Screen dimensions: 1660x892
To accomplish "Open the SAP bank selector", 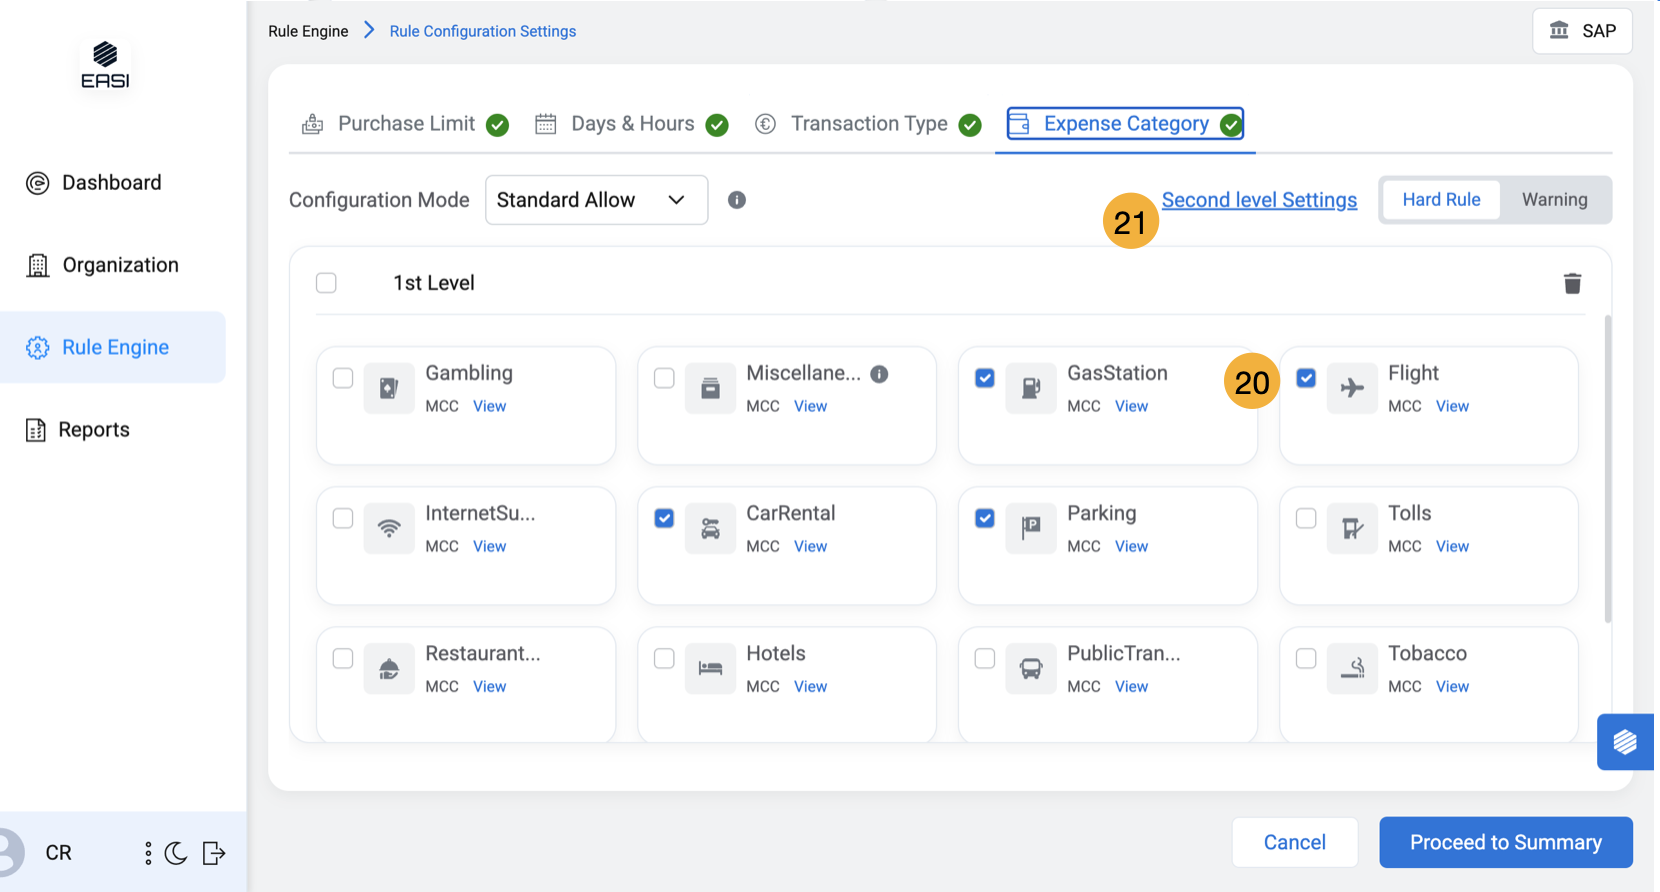I will [1582, 31].
